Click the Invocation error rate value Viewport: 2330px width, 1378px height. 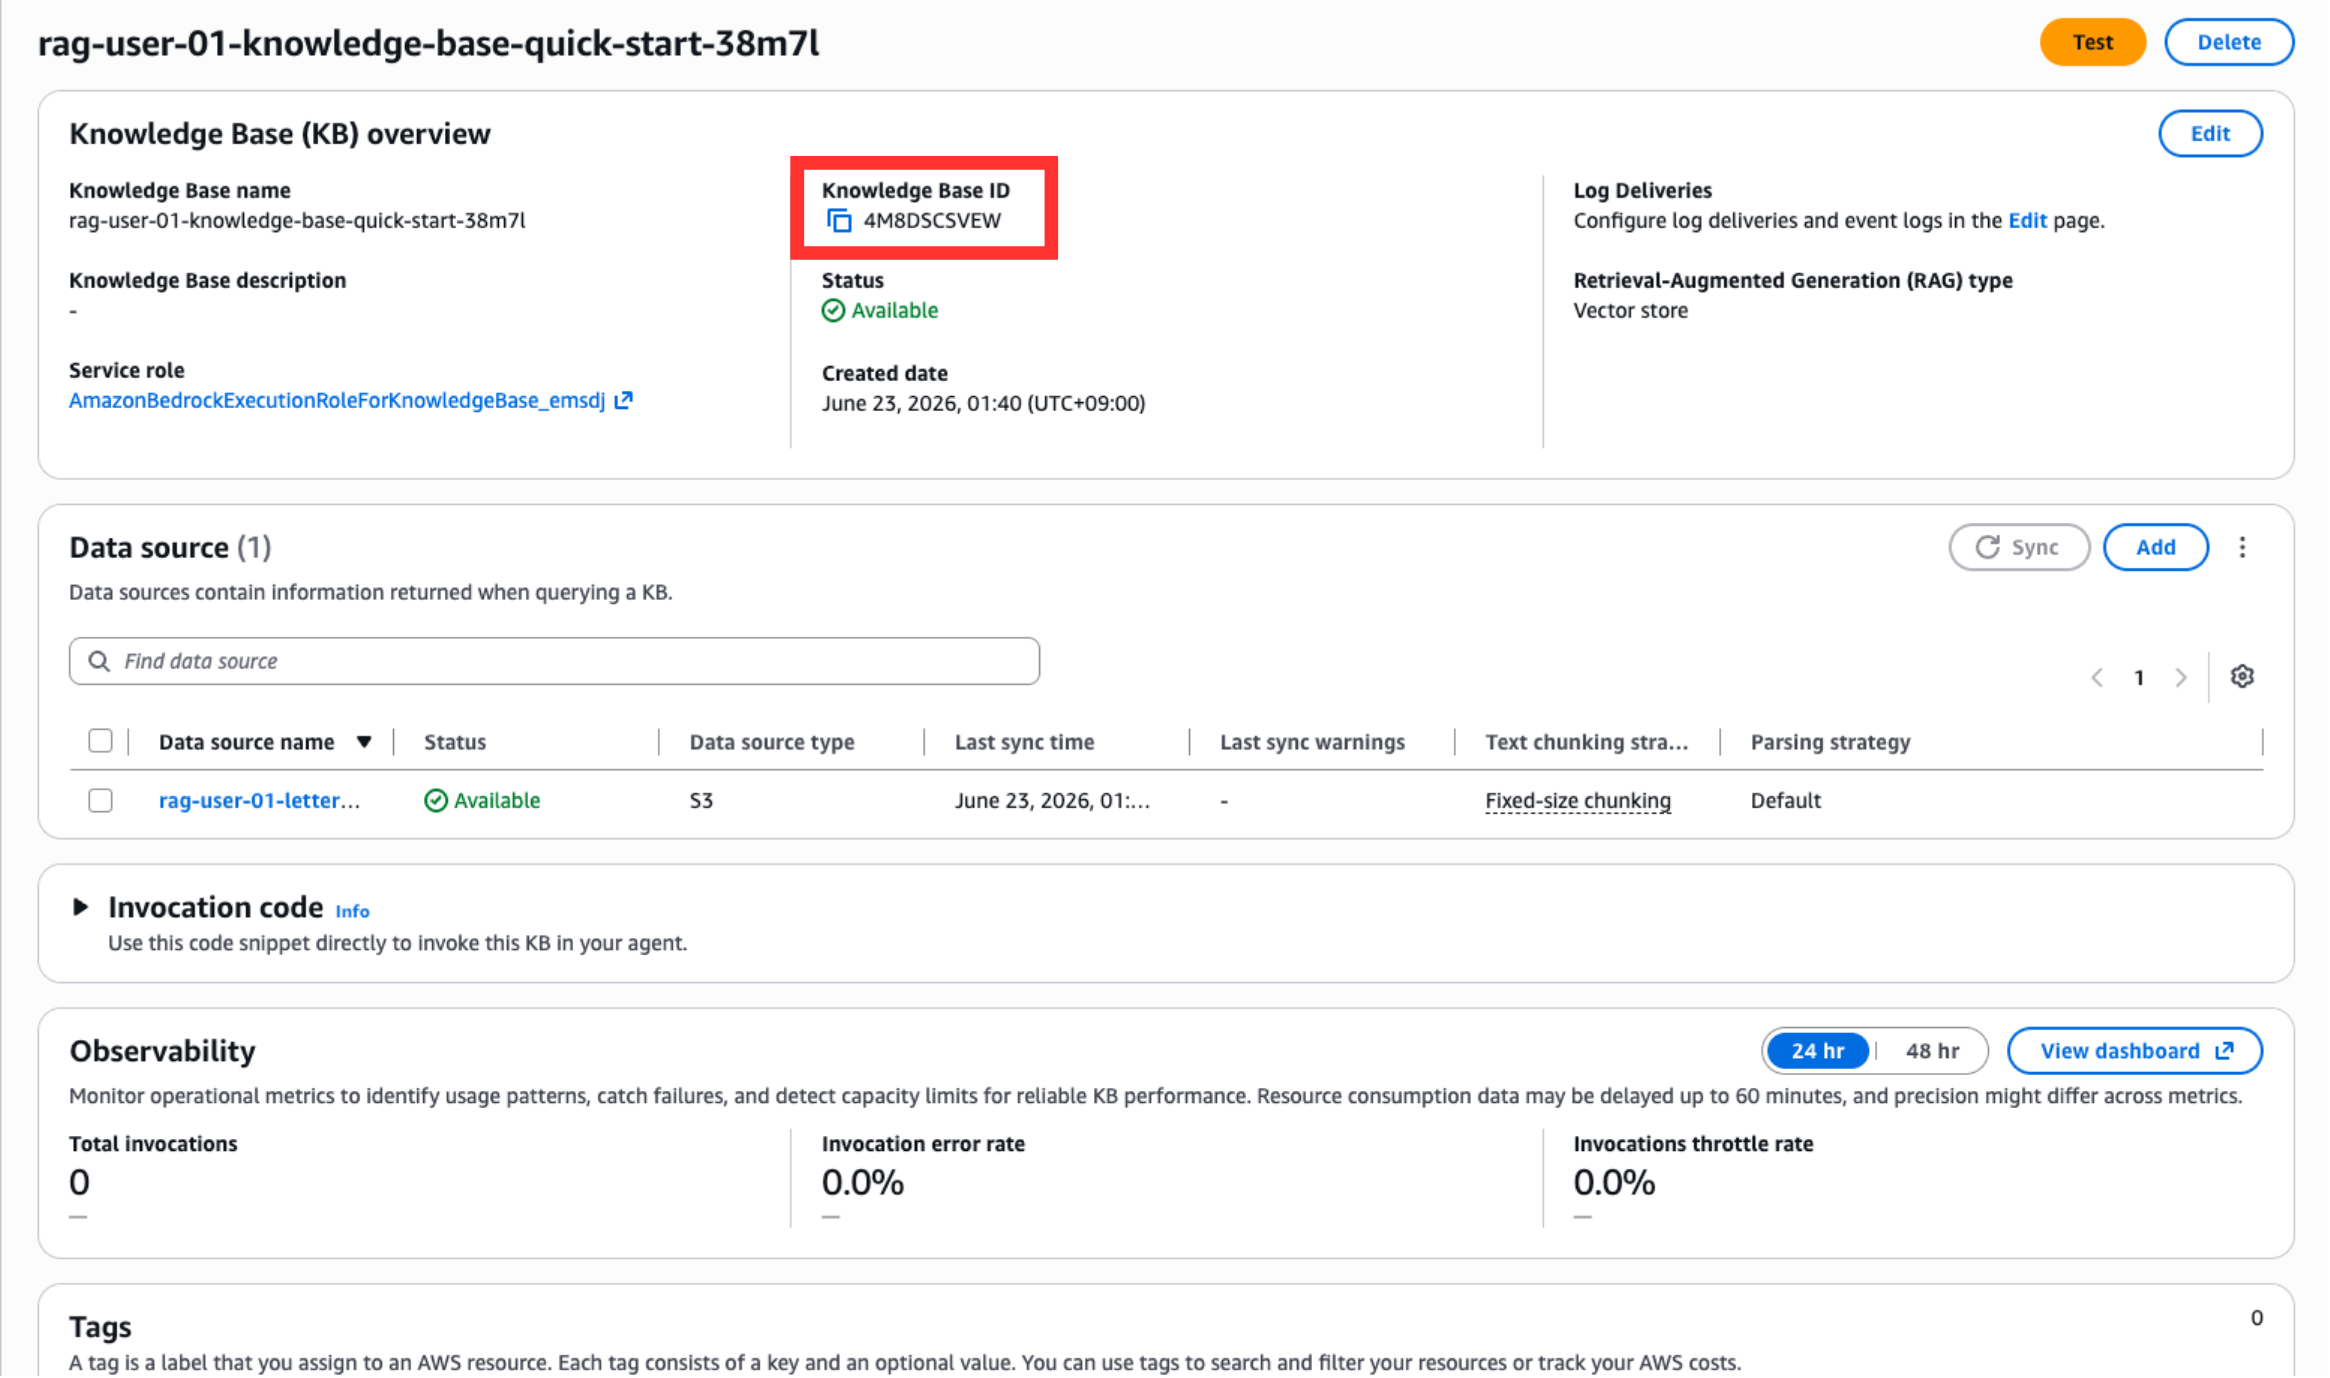click(x=862, y=1184)
